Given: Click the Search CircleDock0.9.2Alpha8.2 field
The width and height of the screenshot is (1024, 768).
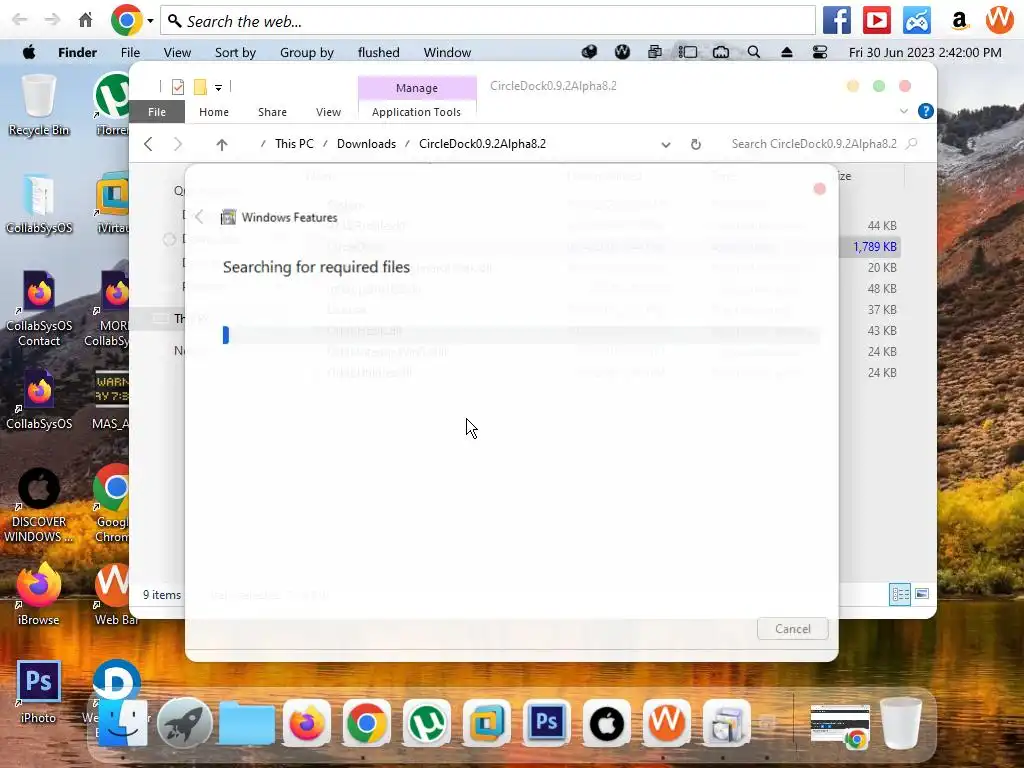Looking at the screenshot, I should 823,144.
